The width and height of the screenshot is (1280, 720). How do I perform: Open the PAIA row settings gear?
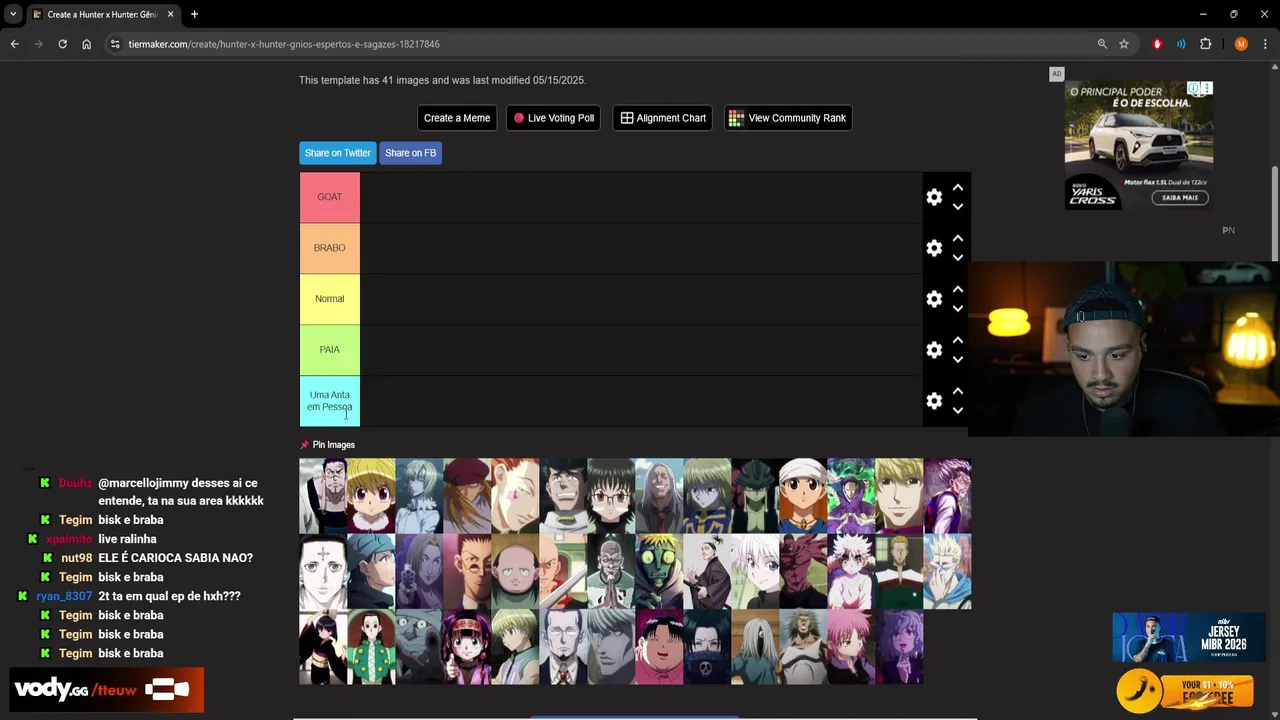click(x=934, y=350)
